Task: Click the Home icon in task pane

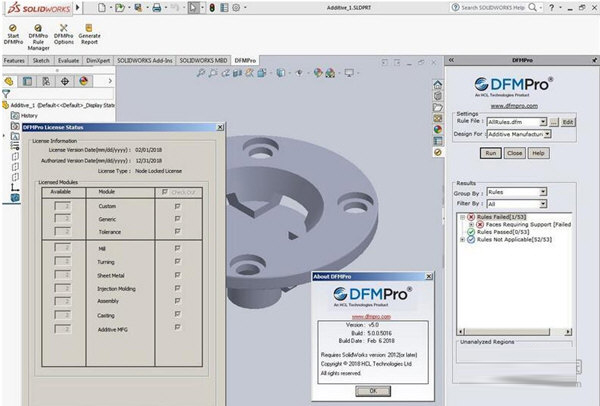Action: pos(438,83)
